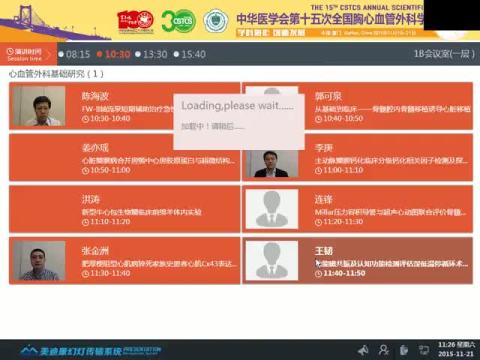Screen dimensions: 480x360
Task: Select the speaker name above 11:00-11:10
Action: [324, 148]
